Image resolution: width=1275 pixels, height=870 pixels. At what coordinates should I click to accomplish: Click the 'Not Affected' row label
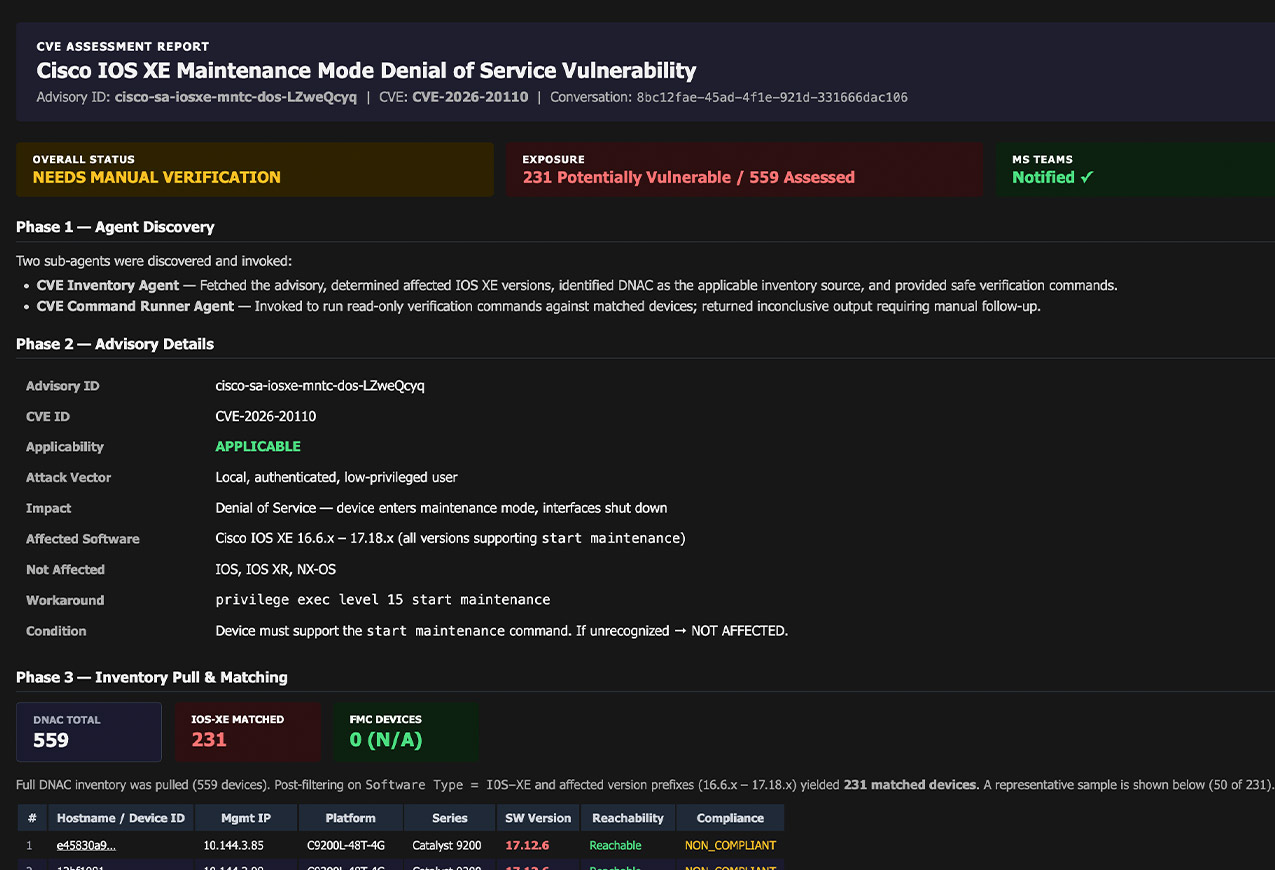pyautogui.click(x=65, y=570)
